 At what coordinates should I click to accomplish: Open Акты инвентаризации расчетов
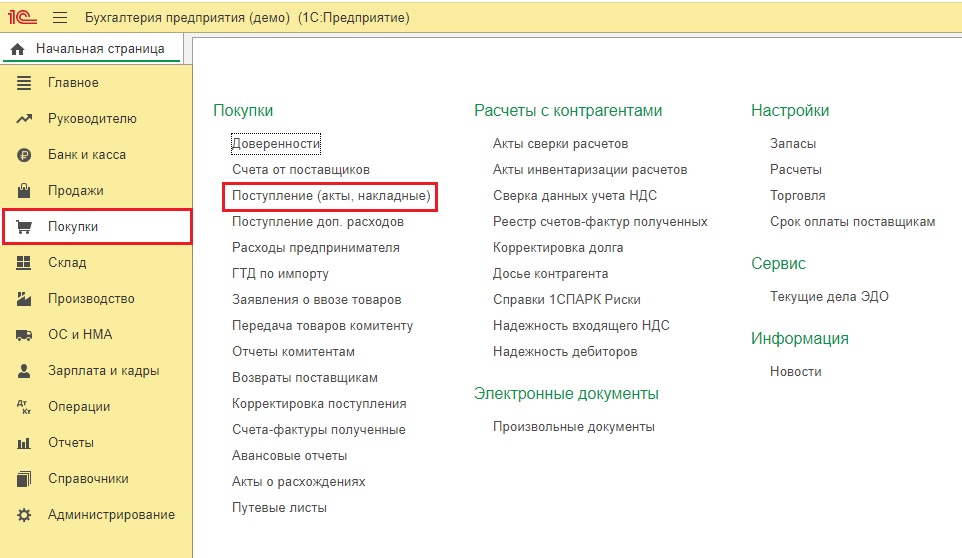(590, 170)
